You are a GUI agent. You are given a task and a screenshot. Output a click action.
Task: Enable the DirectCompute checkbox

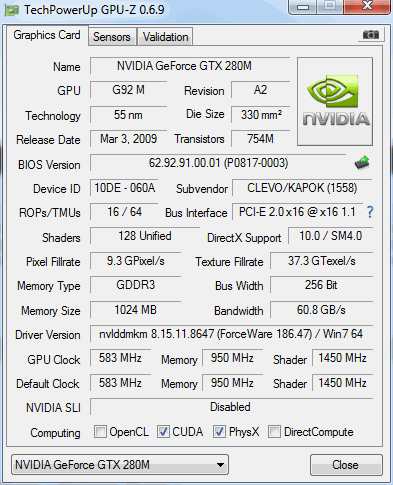(x=274, y=432)
